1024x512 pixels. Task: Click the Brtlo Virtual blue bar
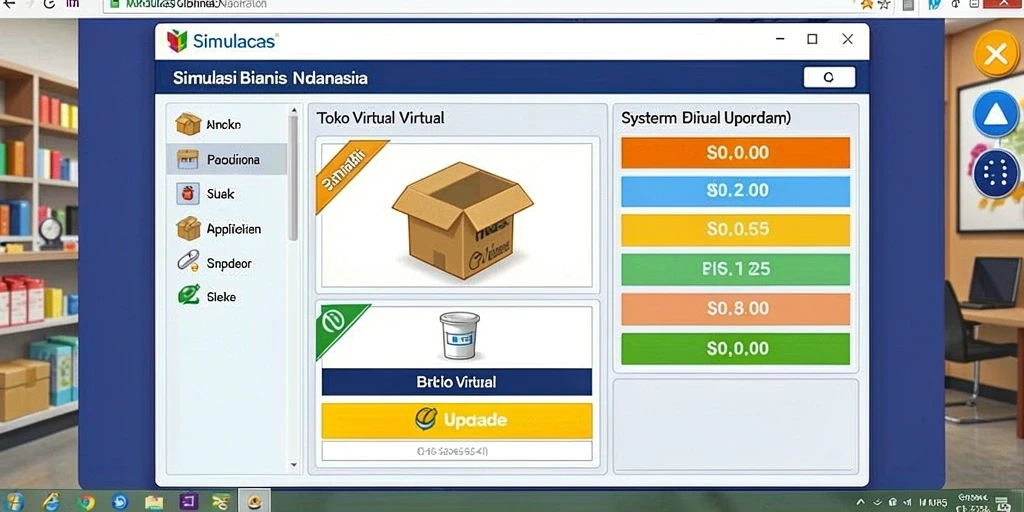(456, 382)
